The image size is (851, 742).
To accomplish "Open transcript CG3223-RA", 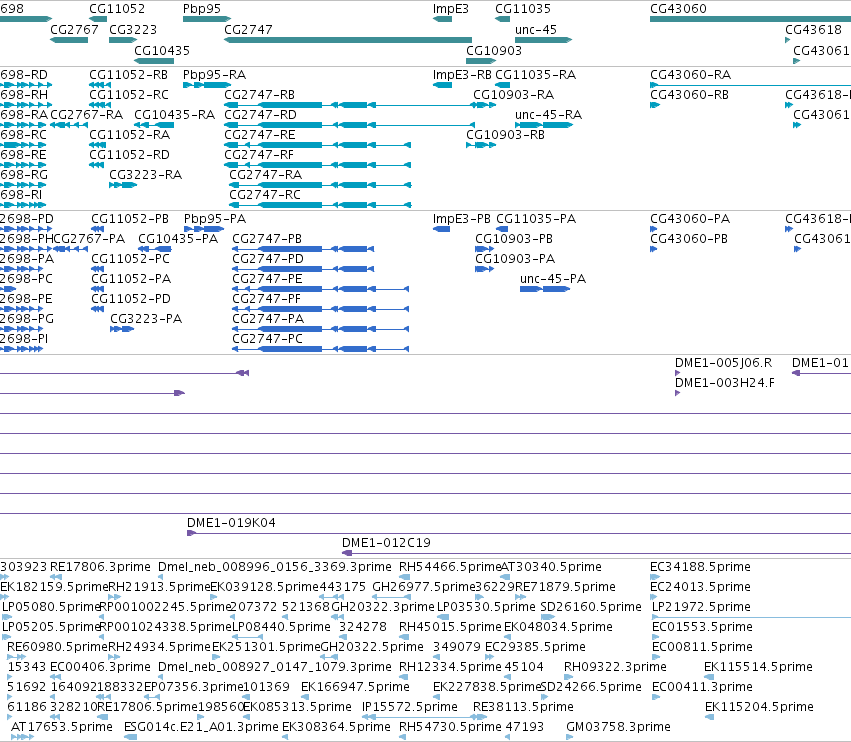I will click(123, 185).
